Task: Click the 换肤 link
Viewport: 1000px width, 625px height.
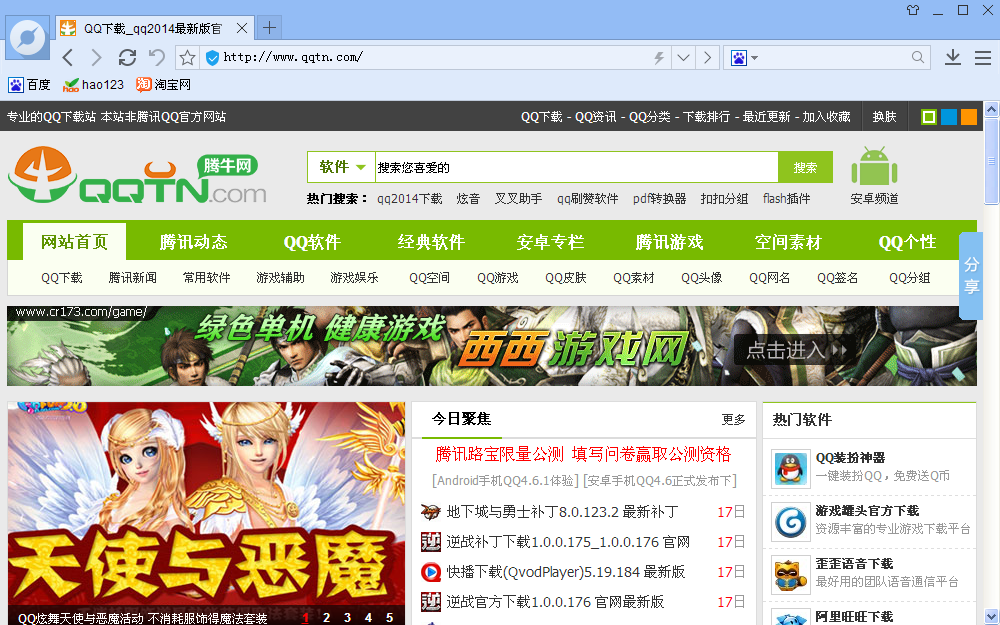Action: pyautogui.click(x=885, y=117)
